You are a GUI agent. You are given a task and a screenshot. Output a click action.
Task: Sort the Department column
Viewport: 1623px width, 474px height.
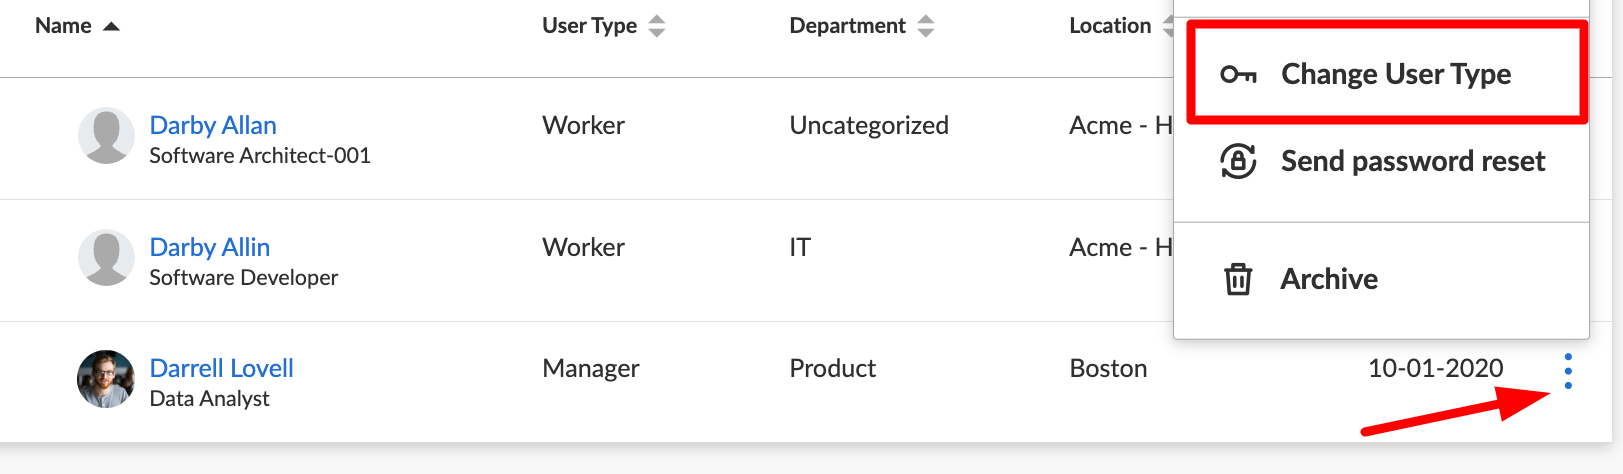point(926,26)
